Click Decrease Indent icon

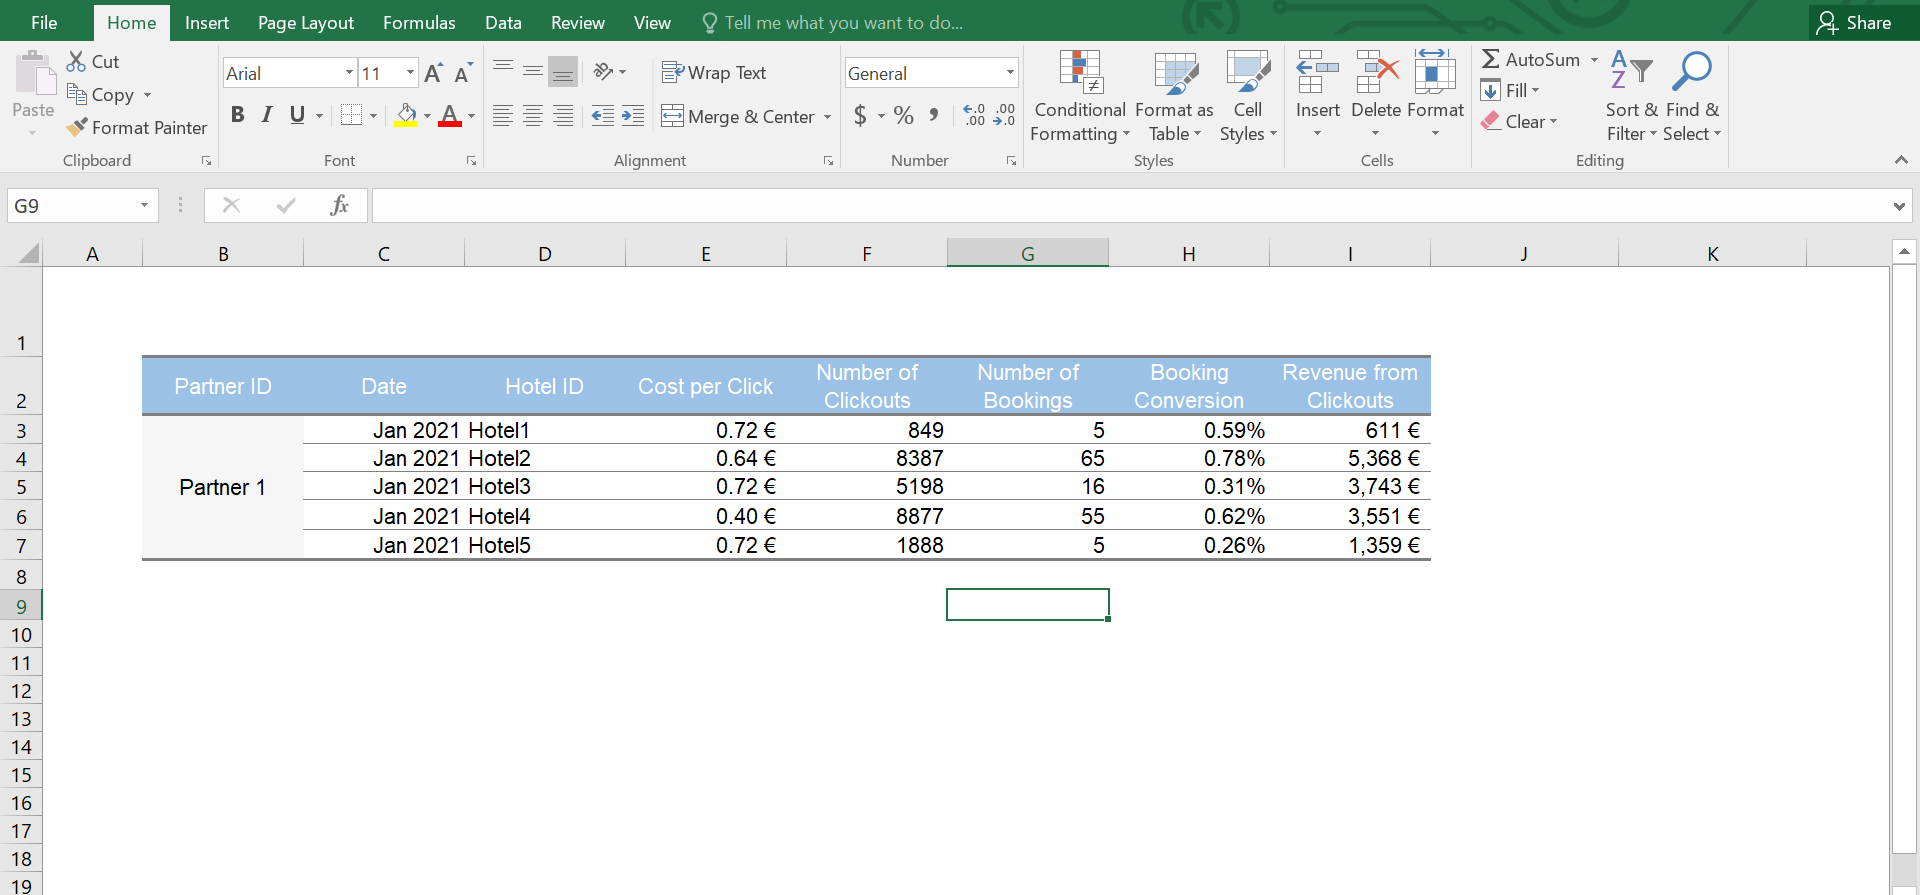pos(603,116)
